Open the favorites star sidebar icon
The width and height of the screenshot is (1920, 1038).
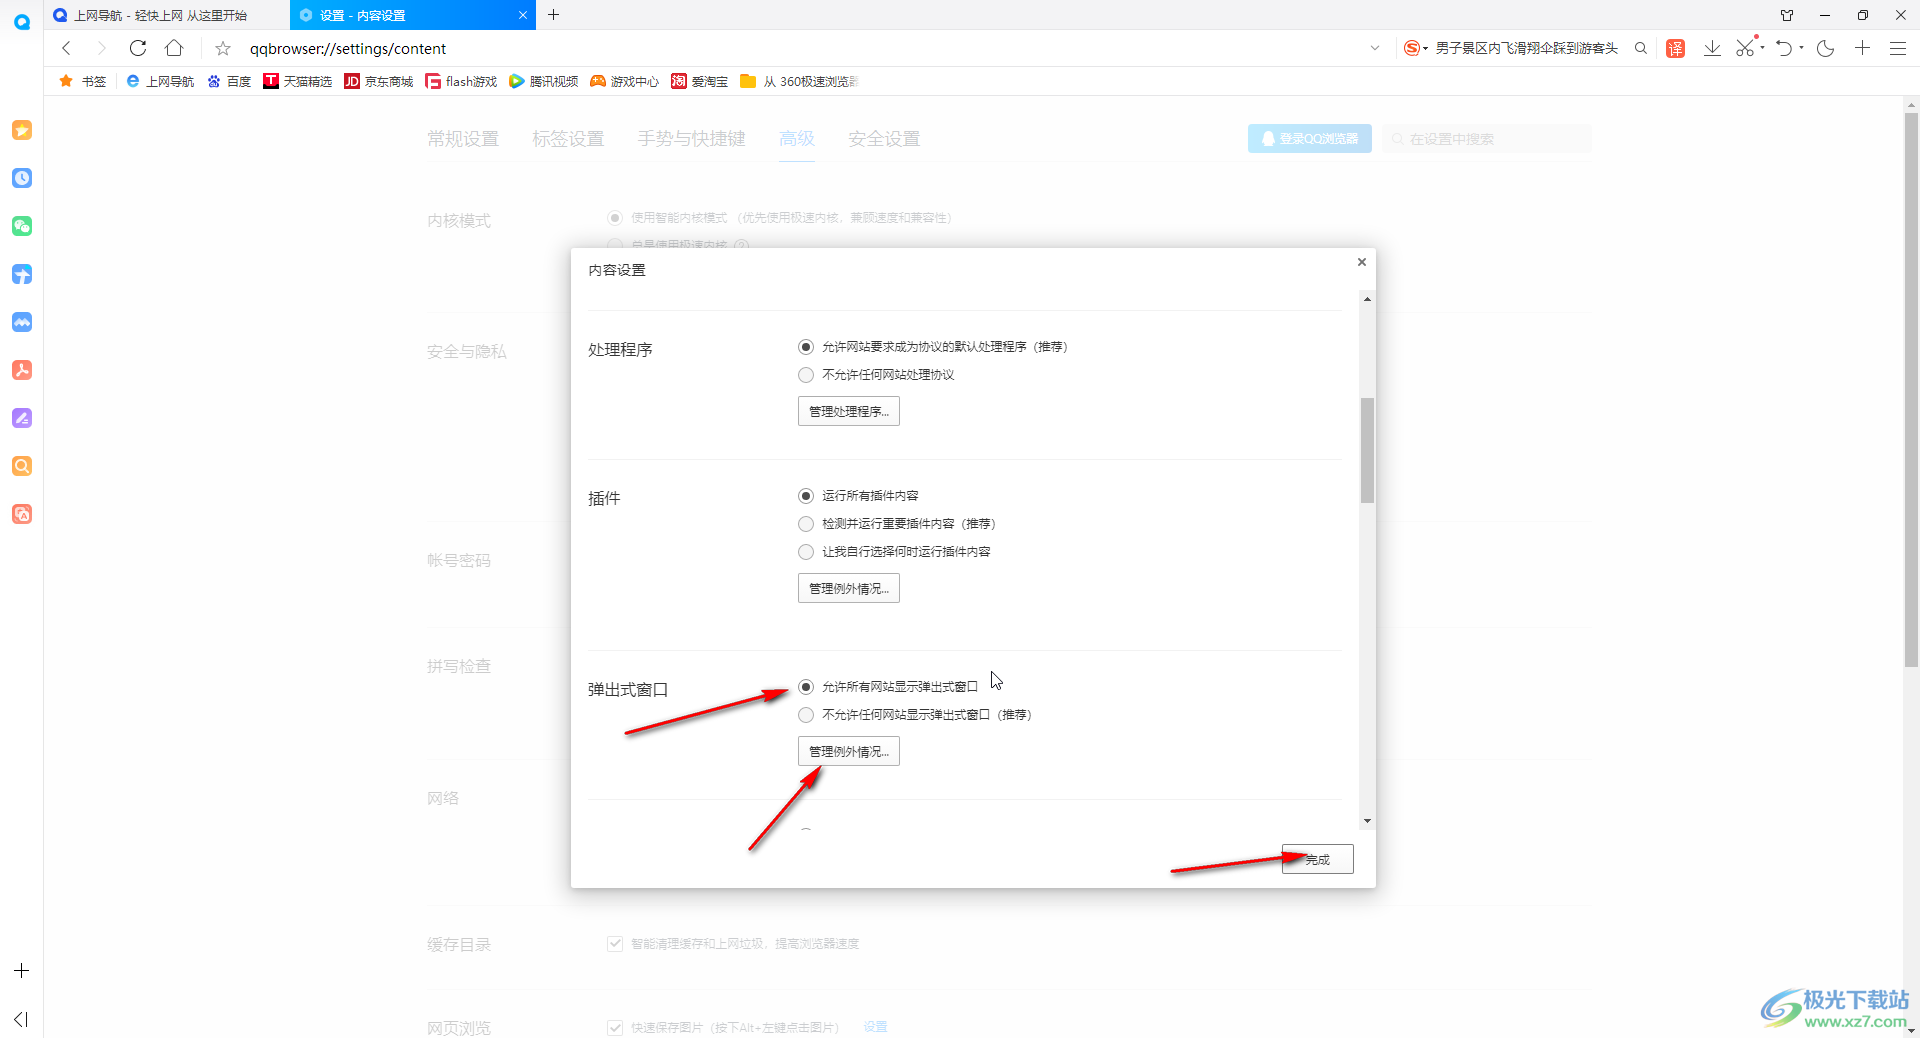22,130
